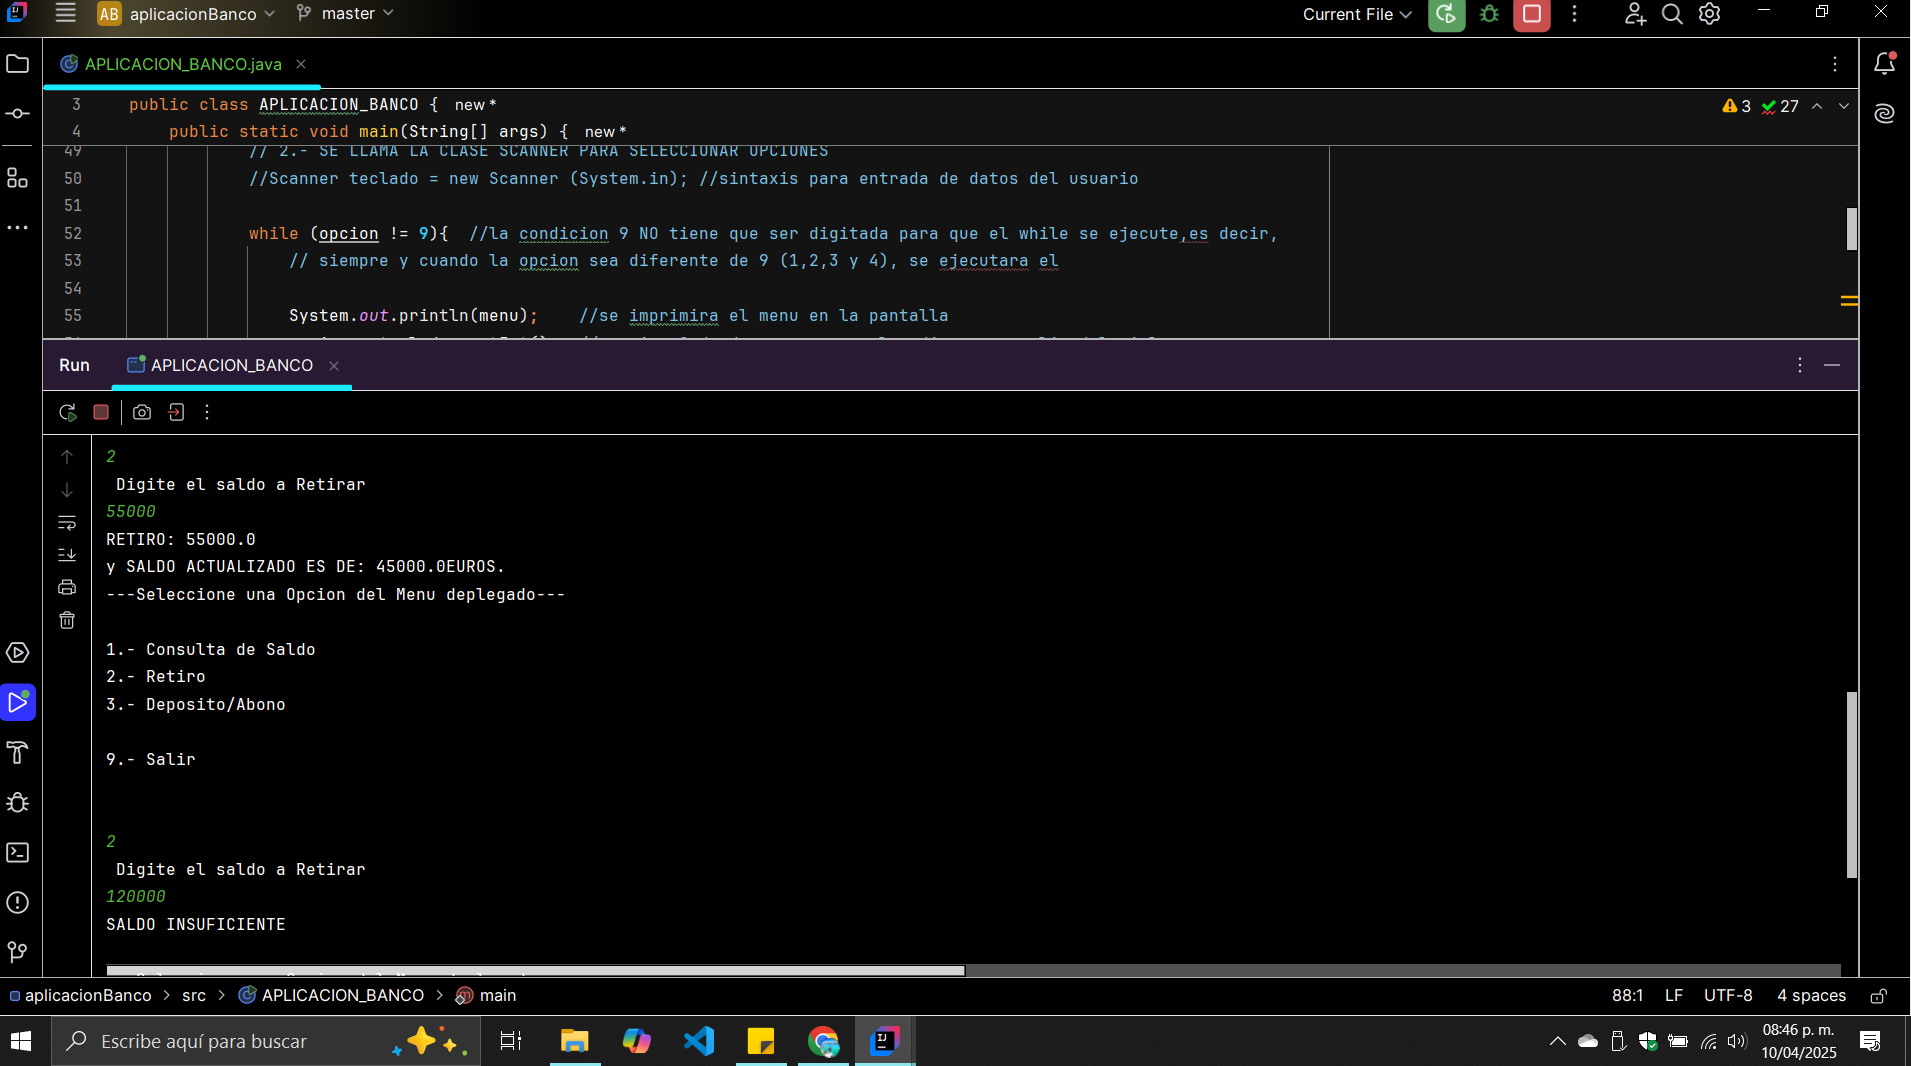Toggle scroll to end of console
1911x1066 pixels.
[x=67, y=555]
